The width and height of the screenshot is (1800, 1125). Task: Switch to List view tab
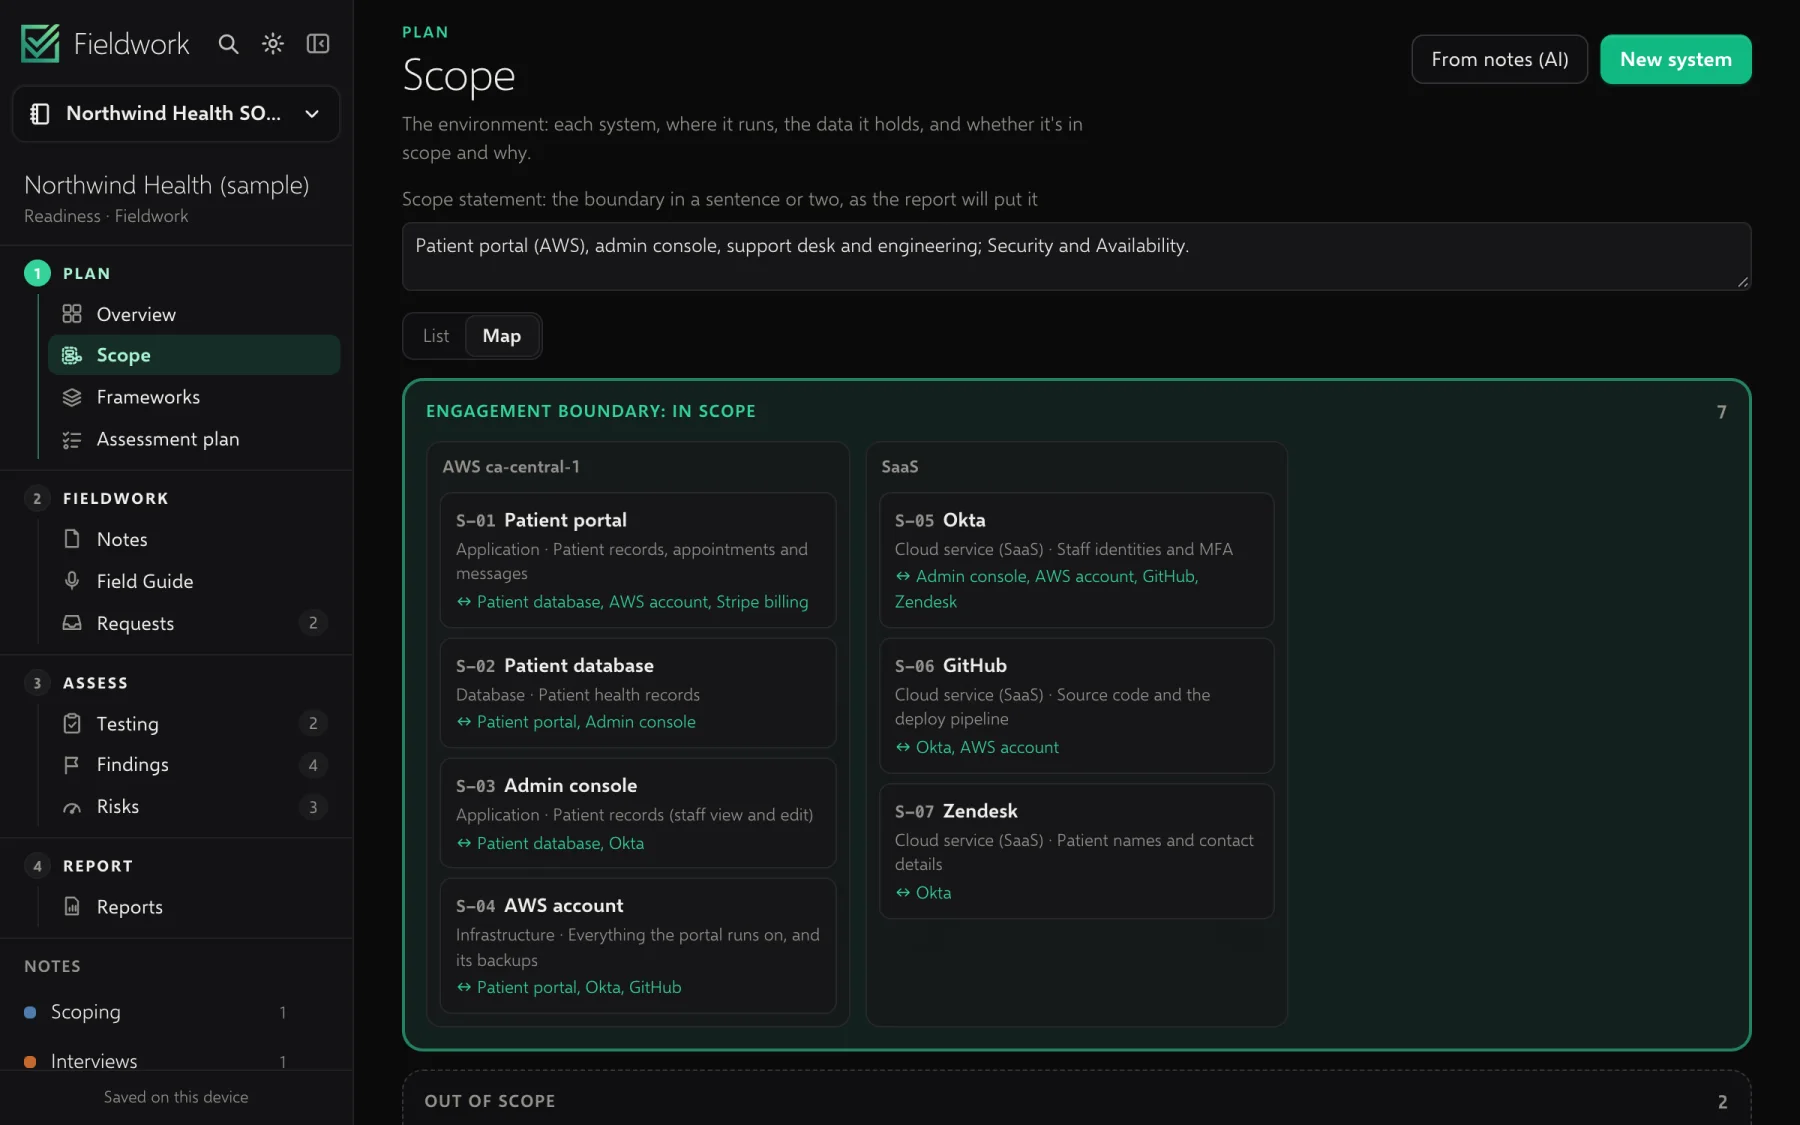click(436, 336)
